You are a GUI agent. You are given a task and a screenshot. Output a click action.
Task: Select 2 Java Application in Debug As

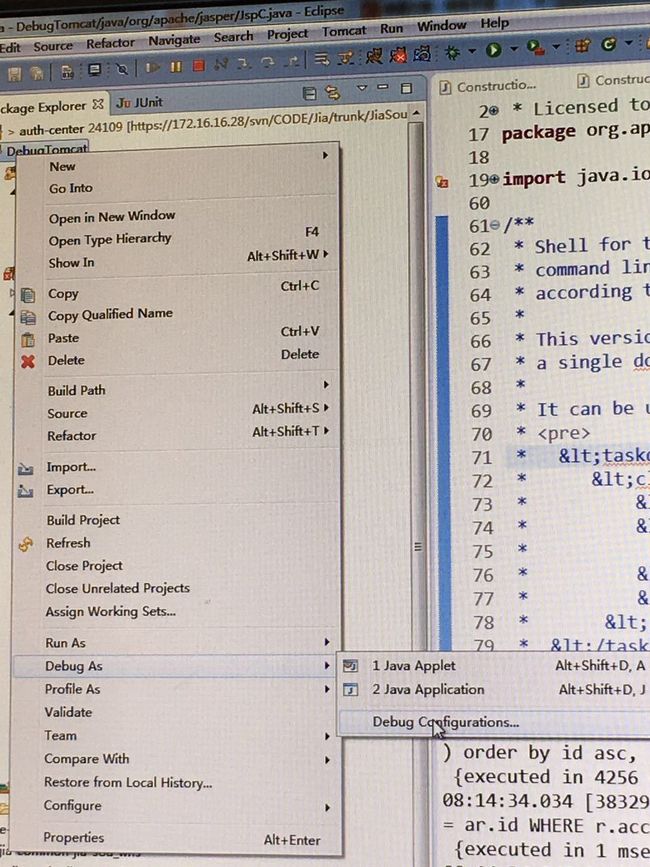pyautogui.click(x=495, y=690)
